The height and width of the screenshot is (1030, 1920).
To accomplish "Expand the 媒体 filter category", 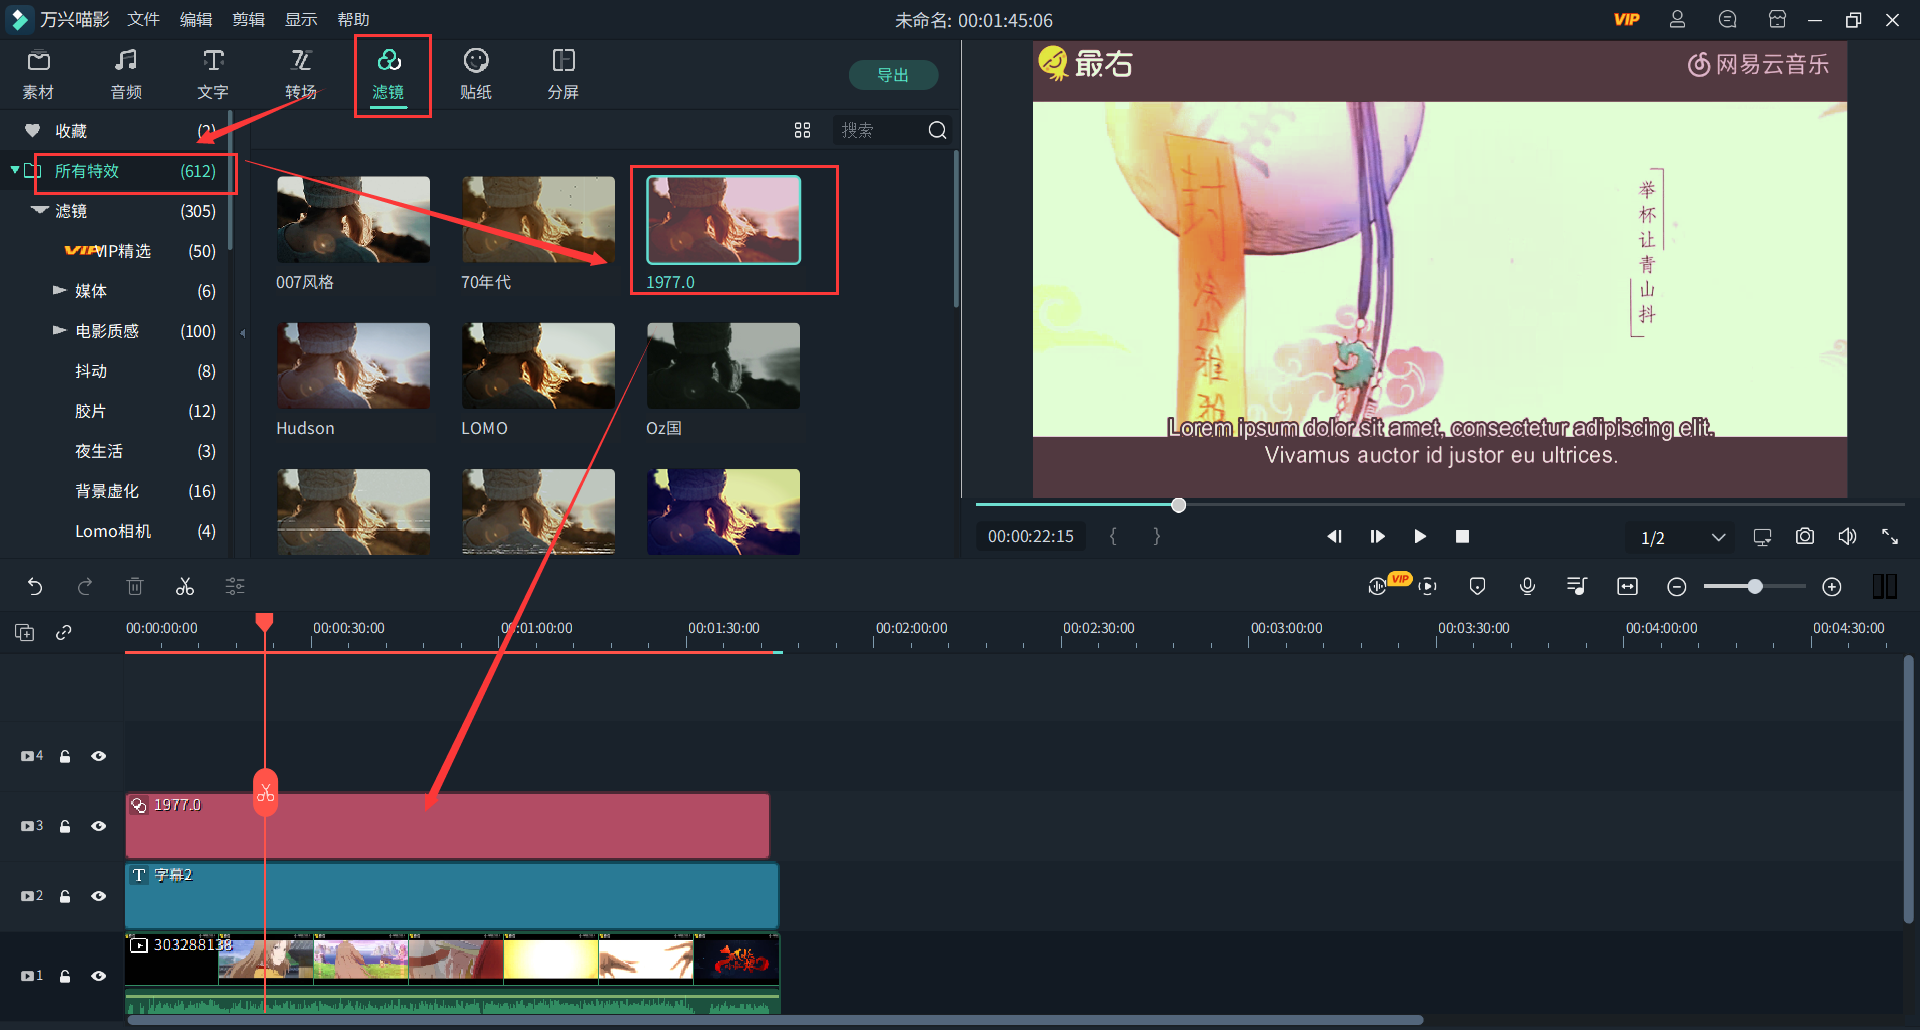I will point(60,291).
